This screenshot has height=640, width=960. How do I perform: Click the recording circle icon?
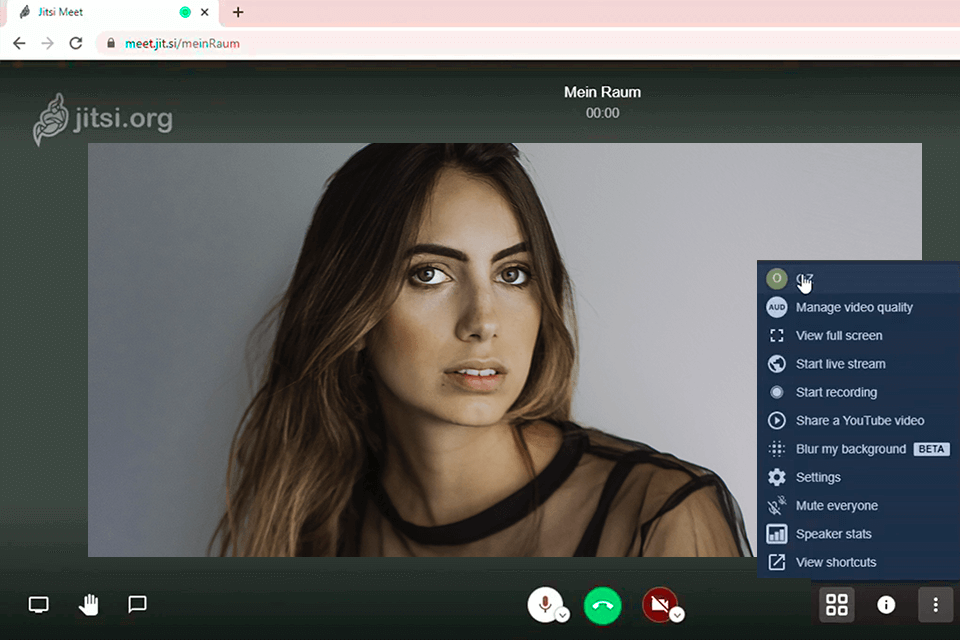click(776, 392)
